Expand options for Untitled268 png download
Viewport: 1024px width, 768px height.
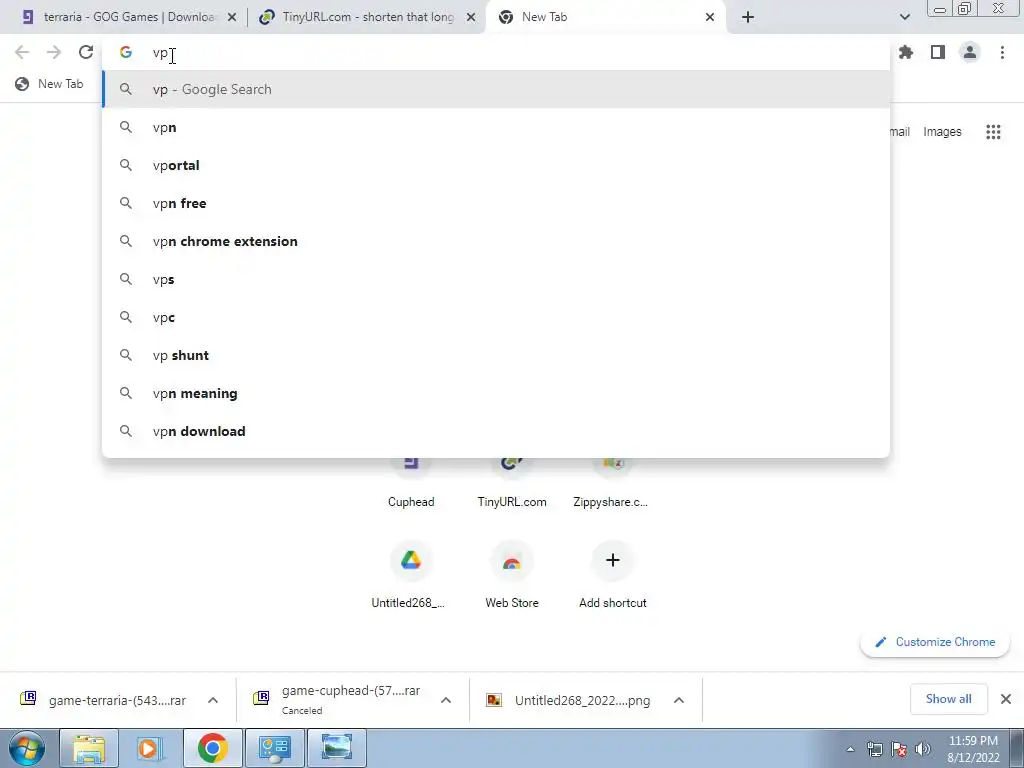click(x=679, y=700)
